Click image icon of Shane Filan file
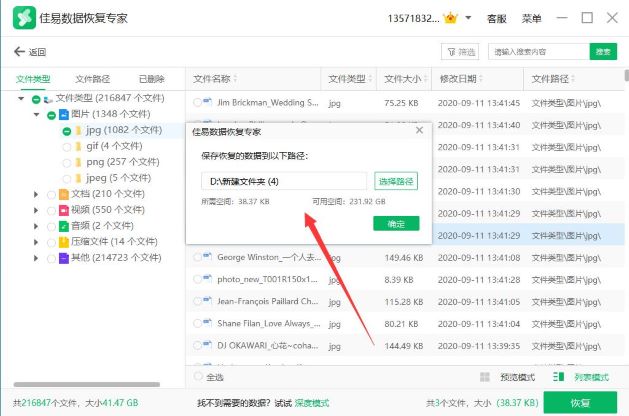This screenshot has width=629, height=416. coord(207,322)
